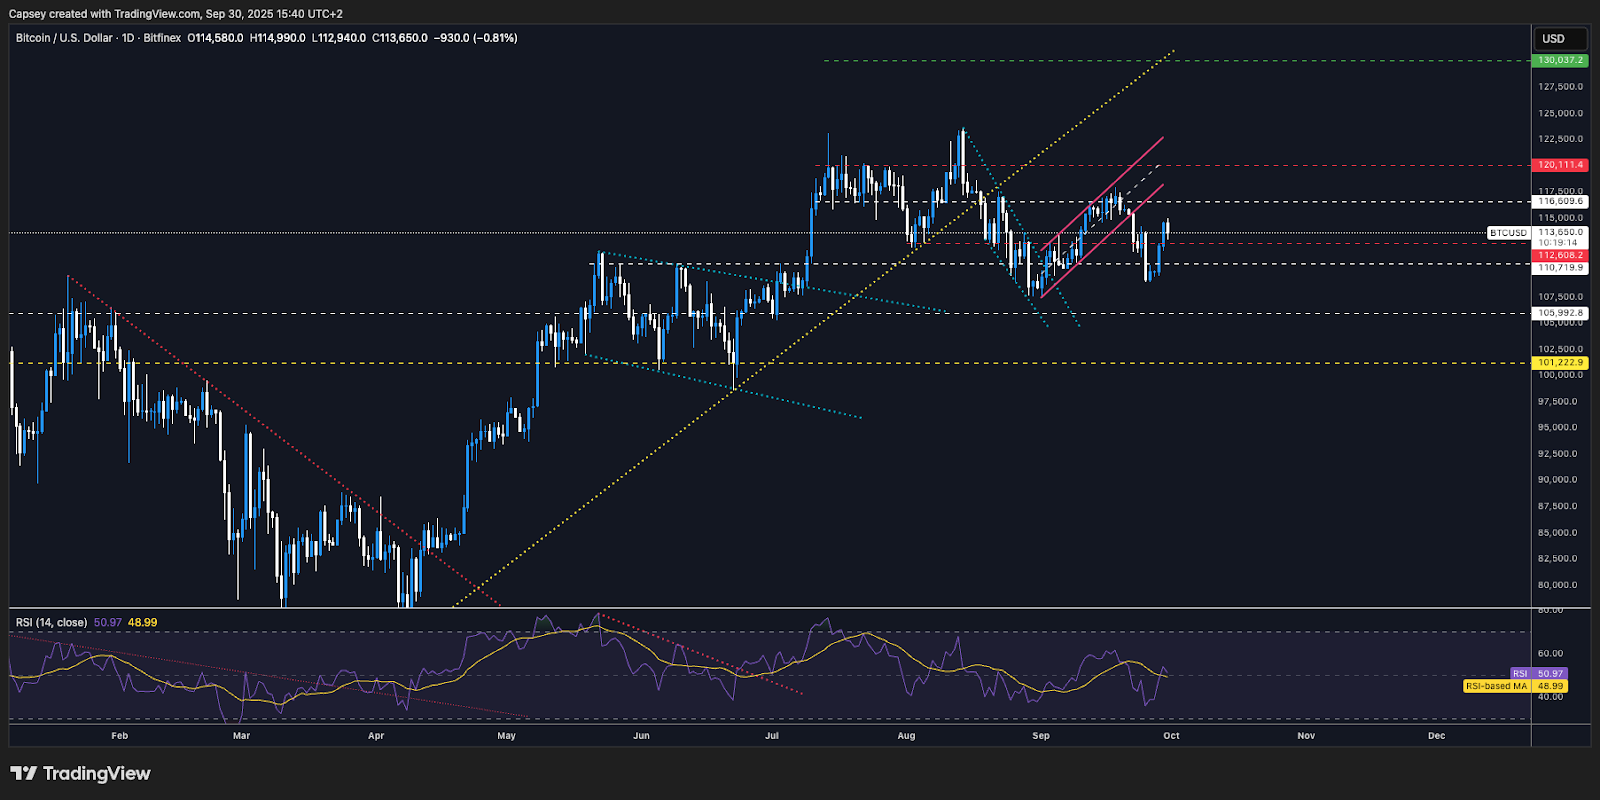The image size is (1600, 800).
Task: Click the 100,000.0 mark on price axis
Action: [x=1559, y=375]
